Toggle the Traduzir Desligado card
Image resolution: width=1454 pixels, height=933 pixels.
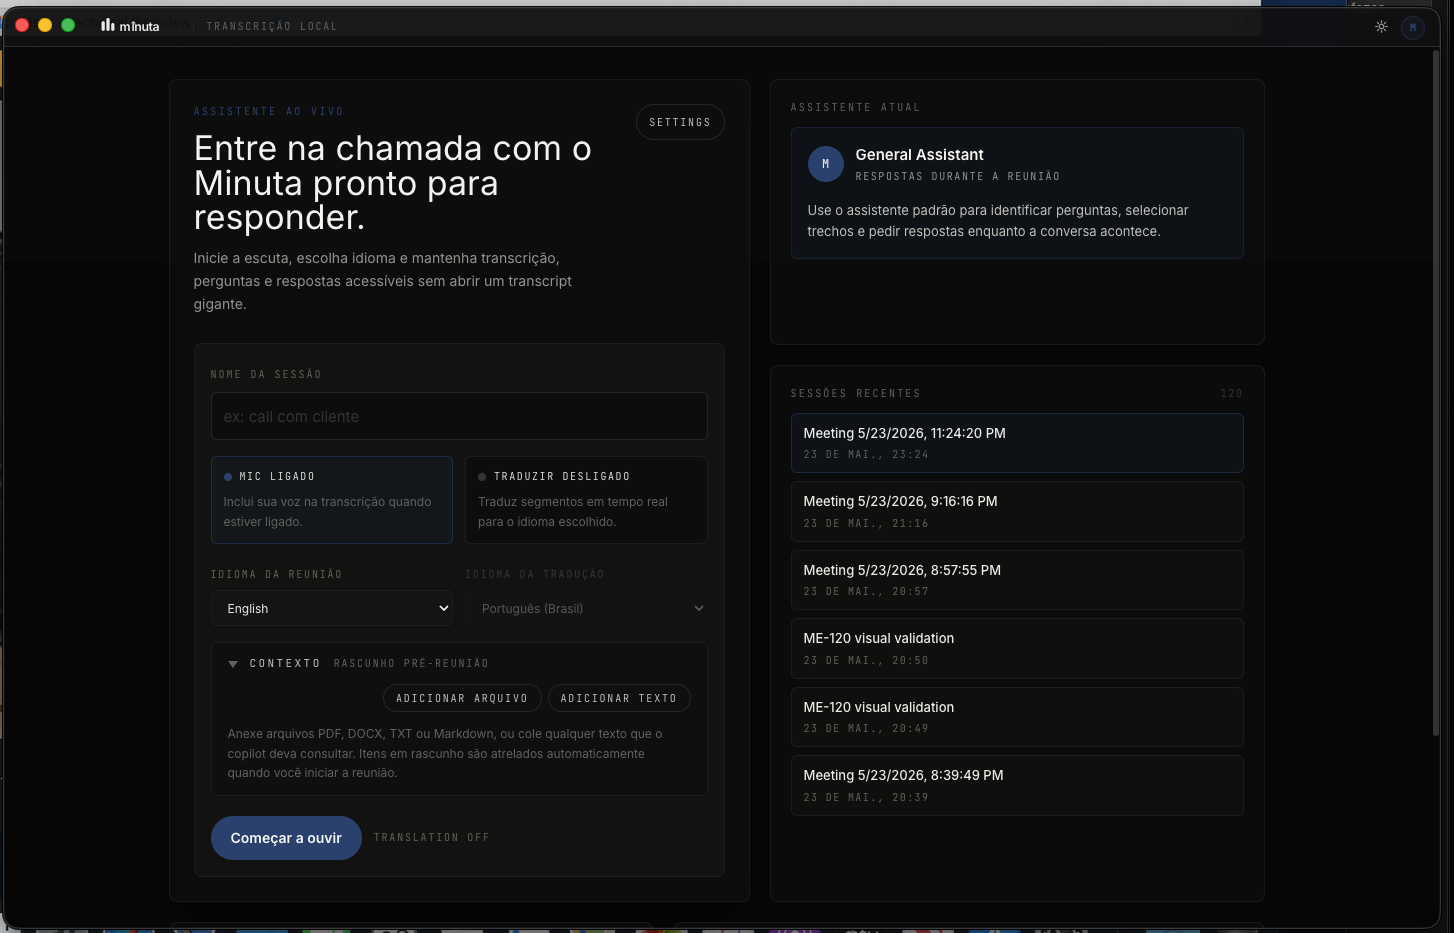click(586, 500)
